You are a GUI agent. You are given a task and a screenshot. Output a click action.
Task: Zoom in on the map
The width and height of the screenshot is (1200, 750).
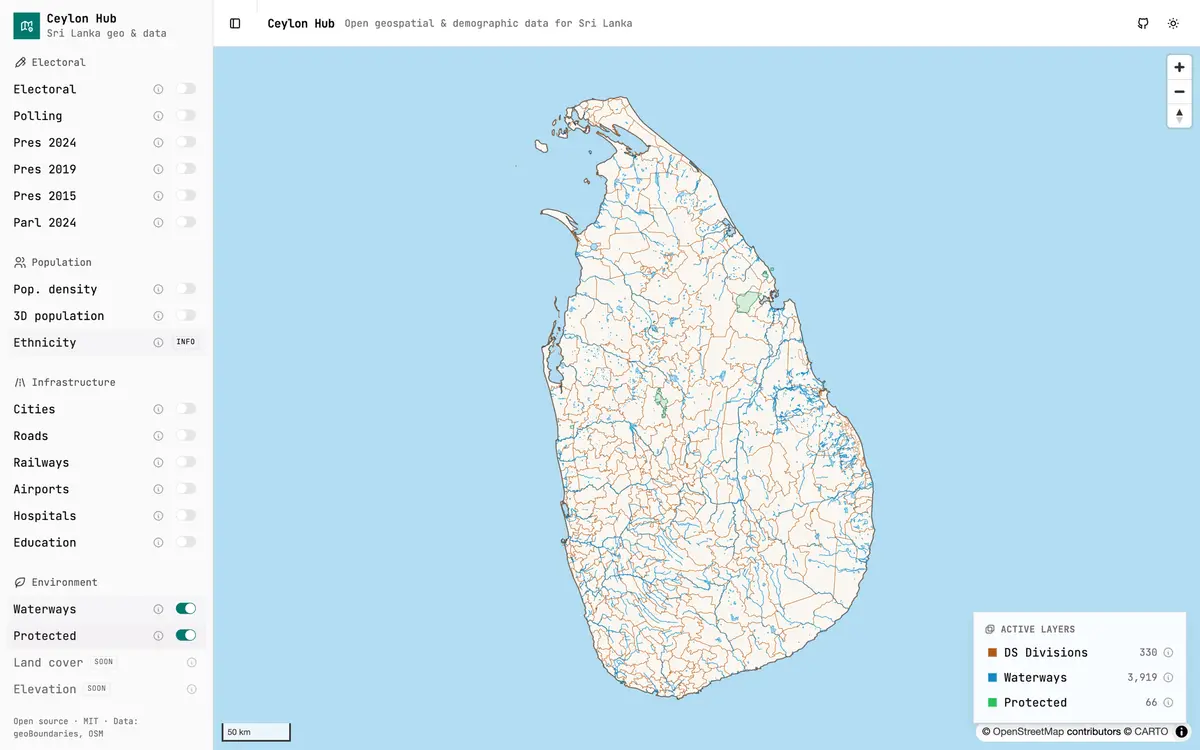click(x=1180, y=67)
